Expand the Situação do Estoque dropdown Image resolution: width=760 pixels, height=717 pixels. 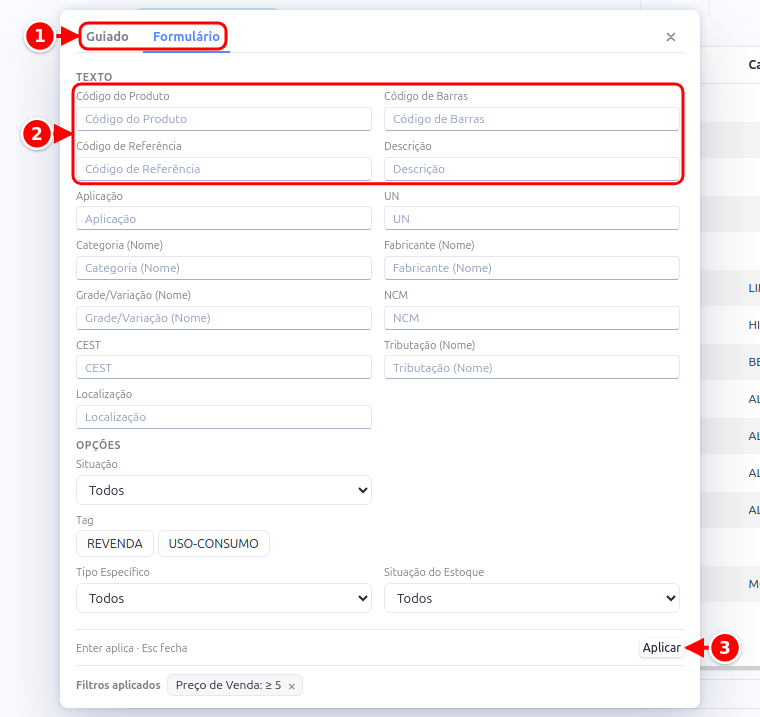point(532,598)
